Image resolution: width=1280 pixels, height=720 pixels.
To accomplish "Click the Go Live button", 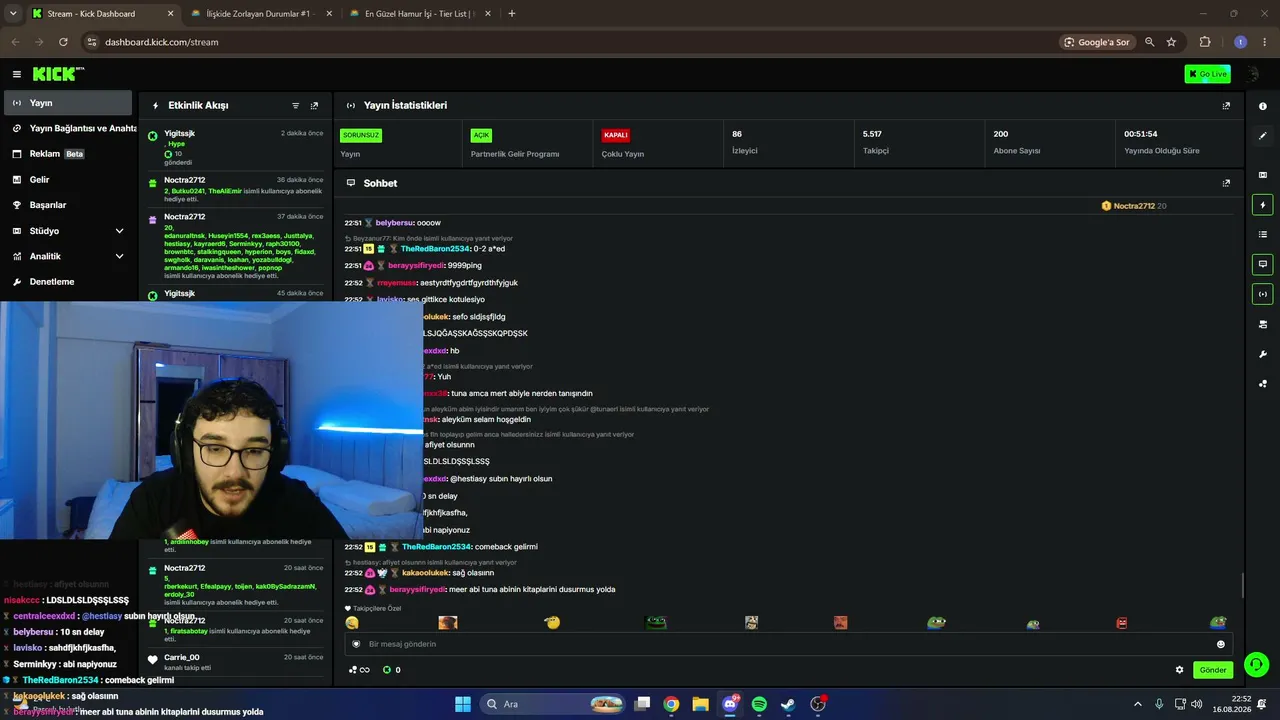I will pos(1207,74).
